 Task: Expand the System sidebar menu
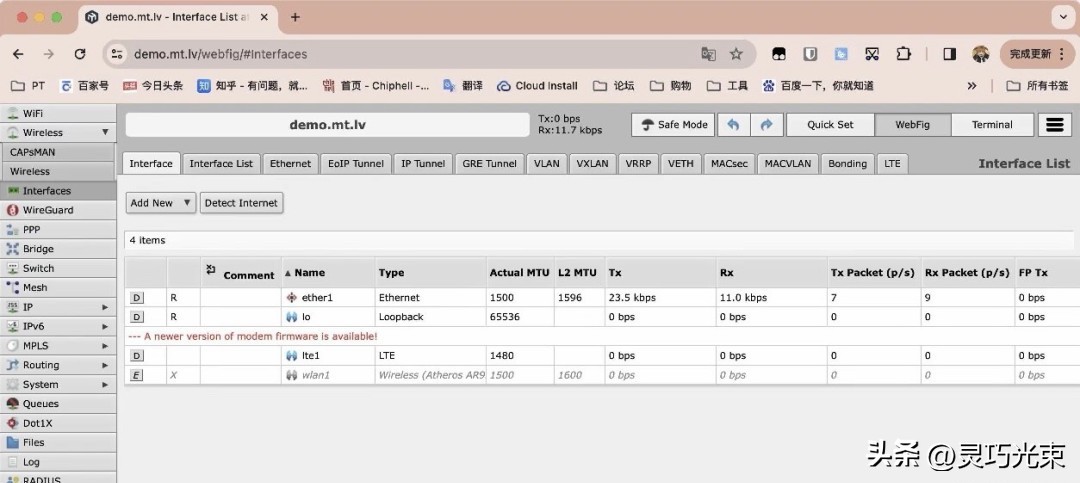click(58, 384)
